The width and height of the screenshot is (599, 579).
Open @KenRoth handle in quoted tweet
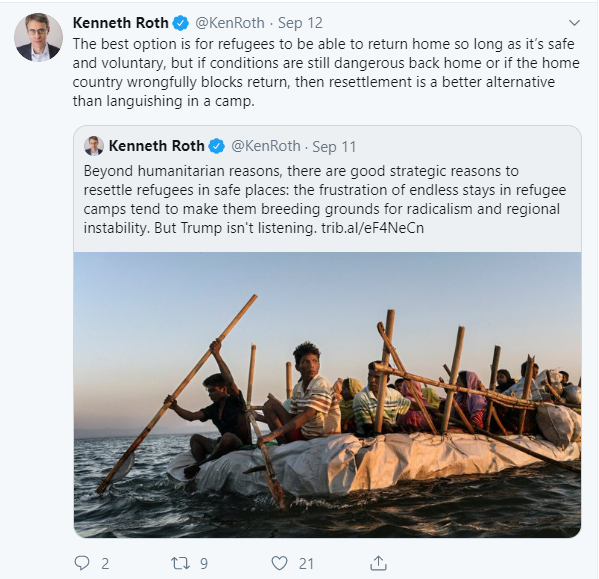tap(266, 146)
